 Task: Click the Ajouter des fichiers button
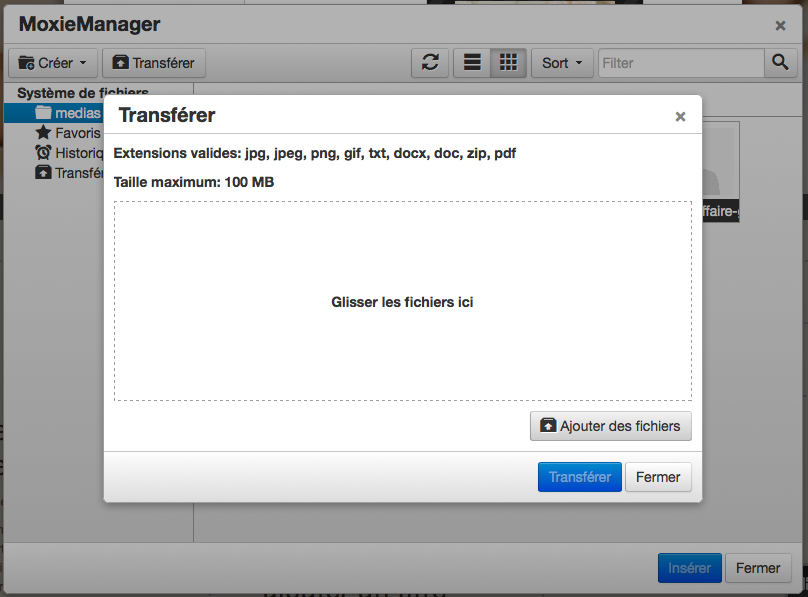coord(611,426)
